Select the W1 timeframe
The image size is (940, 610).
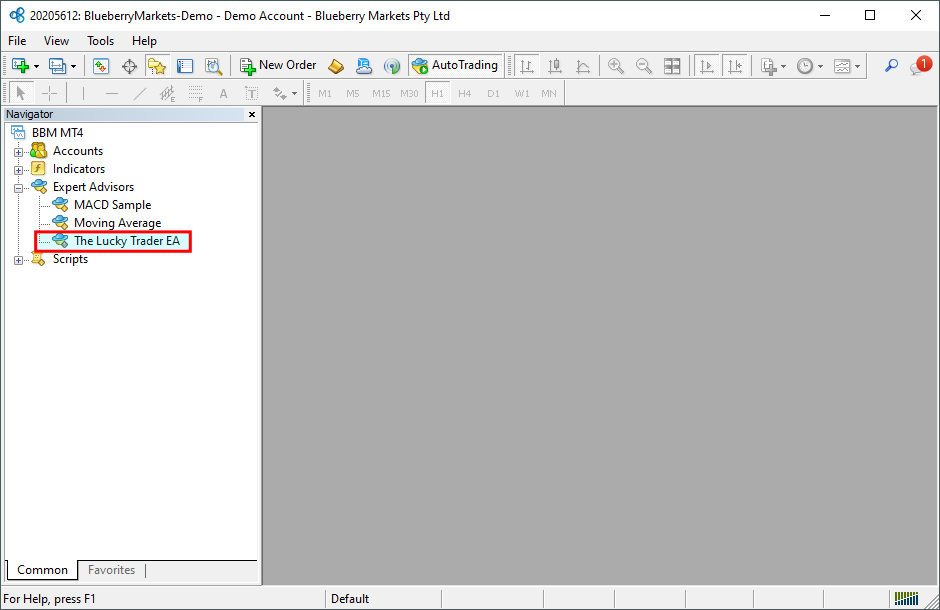point(522,93)
